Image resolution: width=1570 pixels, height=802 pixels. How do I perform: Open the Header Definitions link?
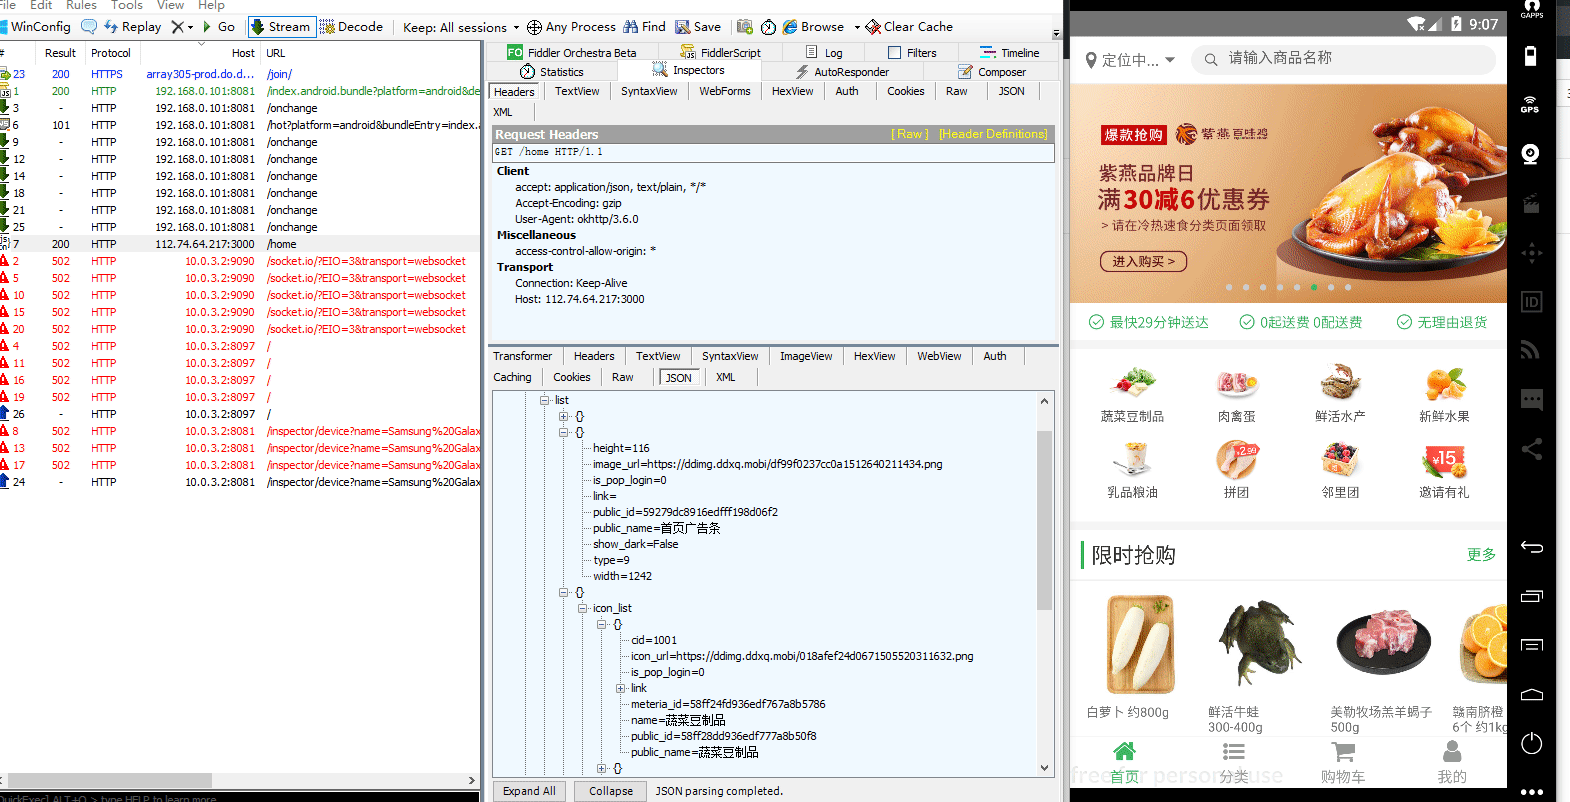point(993,134)
